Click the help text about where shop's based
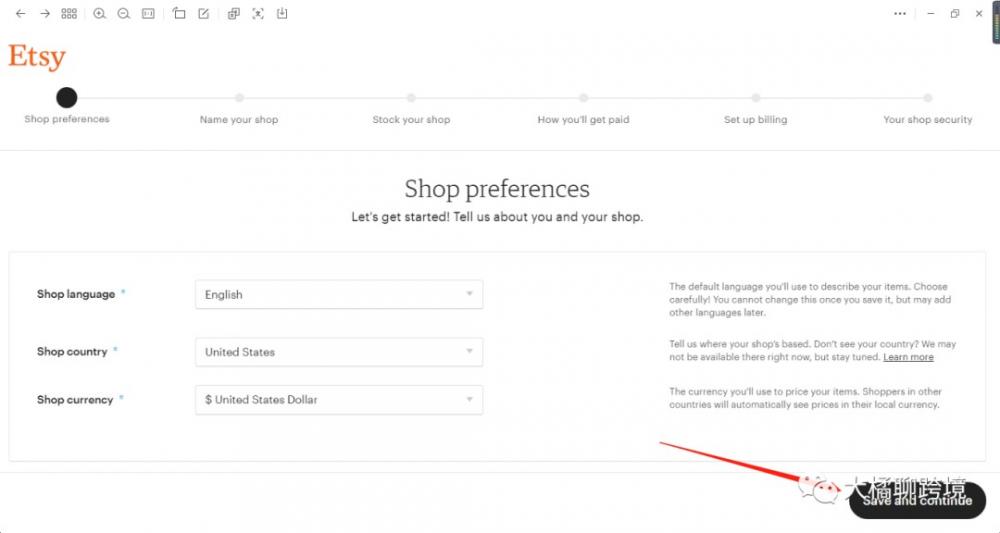The height and width of the screenshot is (533, 1000). pyautogui.click(x=812, y=351)
